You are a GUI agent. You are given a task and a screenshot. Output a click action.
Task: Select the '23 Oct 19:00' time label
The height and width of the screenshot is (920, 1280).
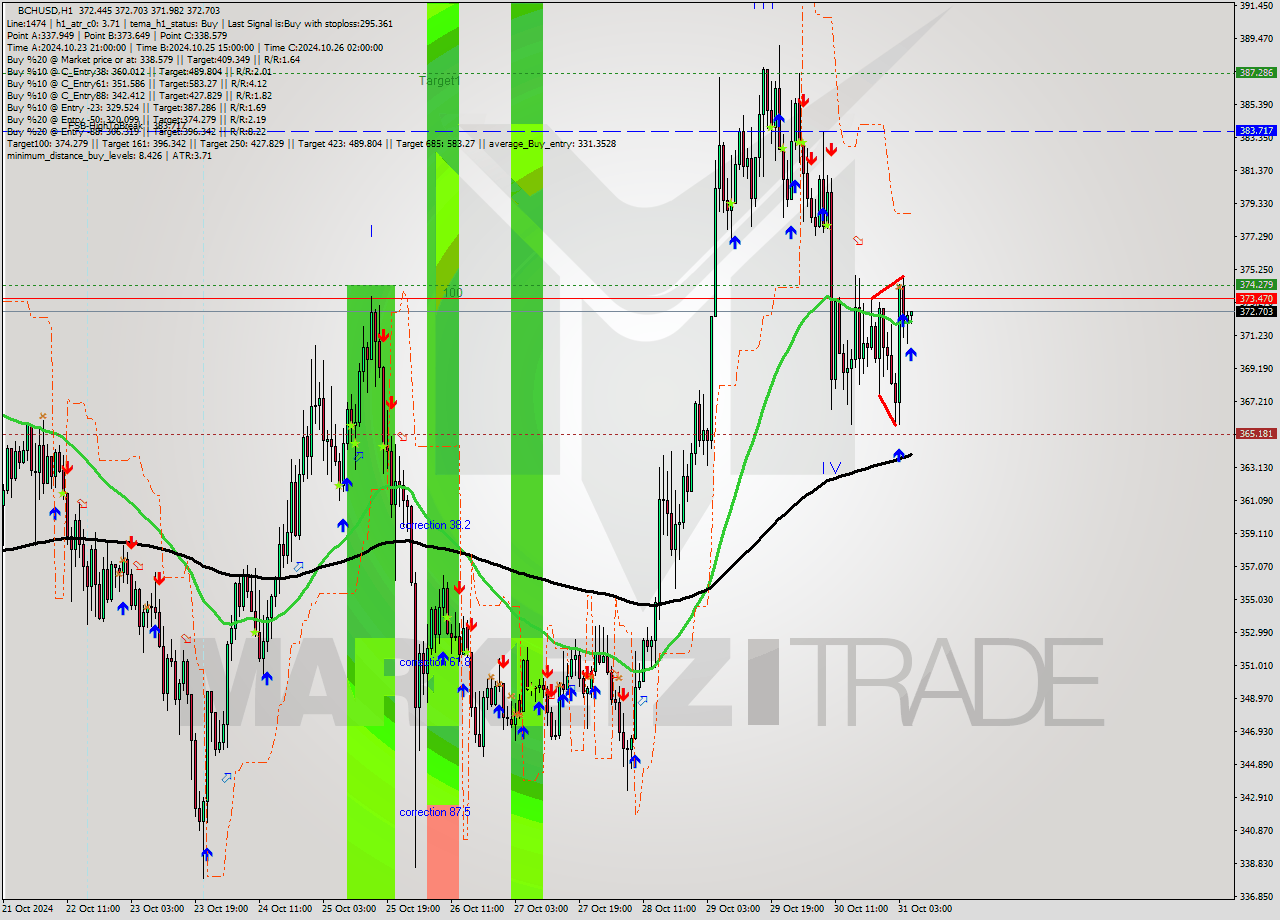(219, 909)
